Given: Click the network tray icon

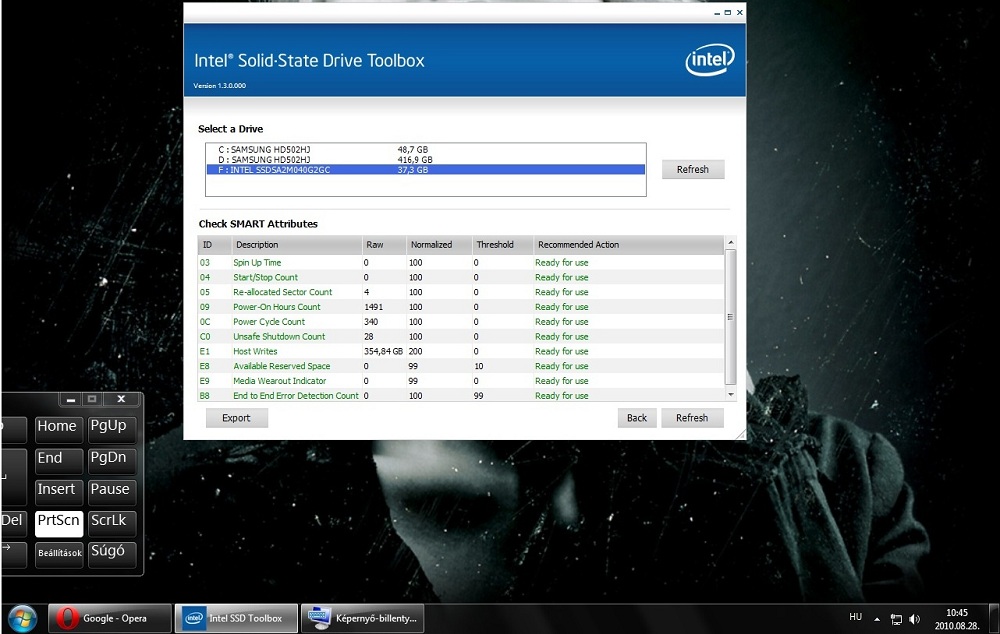Looking at the screenshot, I should pyautogui.click(x=896, y=619).
